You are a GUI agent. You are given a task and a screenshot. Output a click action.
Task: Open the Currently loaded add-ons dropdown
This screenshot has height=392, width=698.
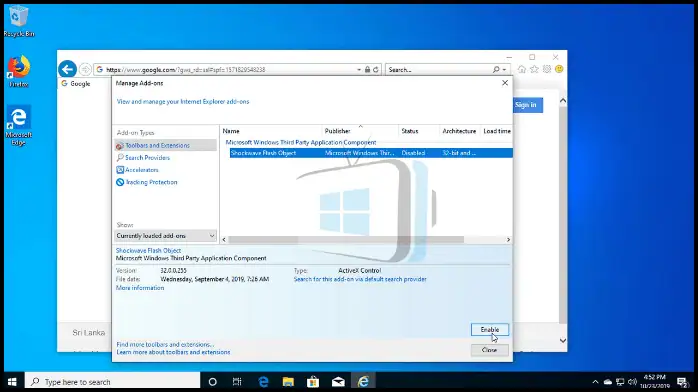click(x=165, y=236)
